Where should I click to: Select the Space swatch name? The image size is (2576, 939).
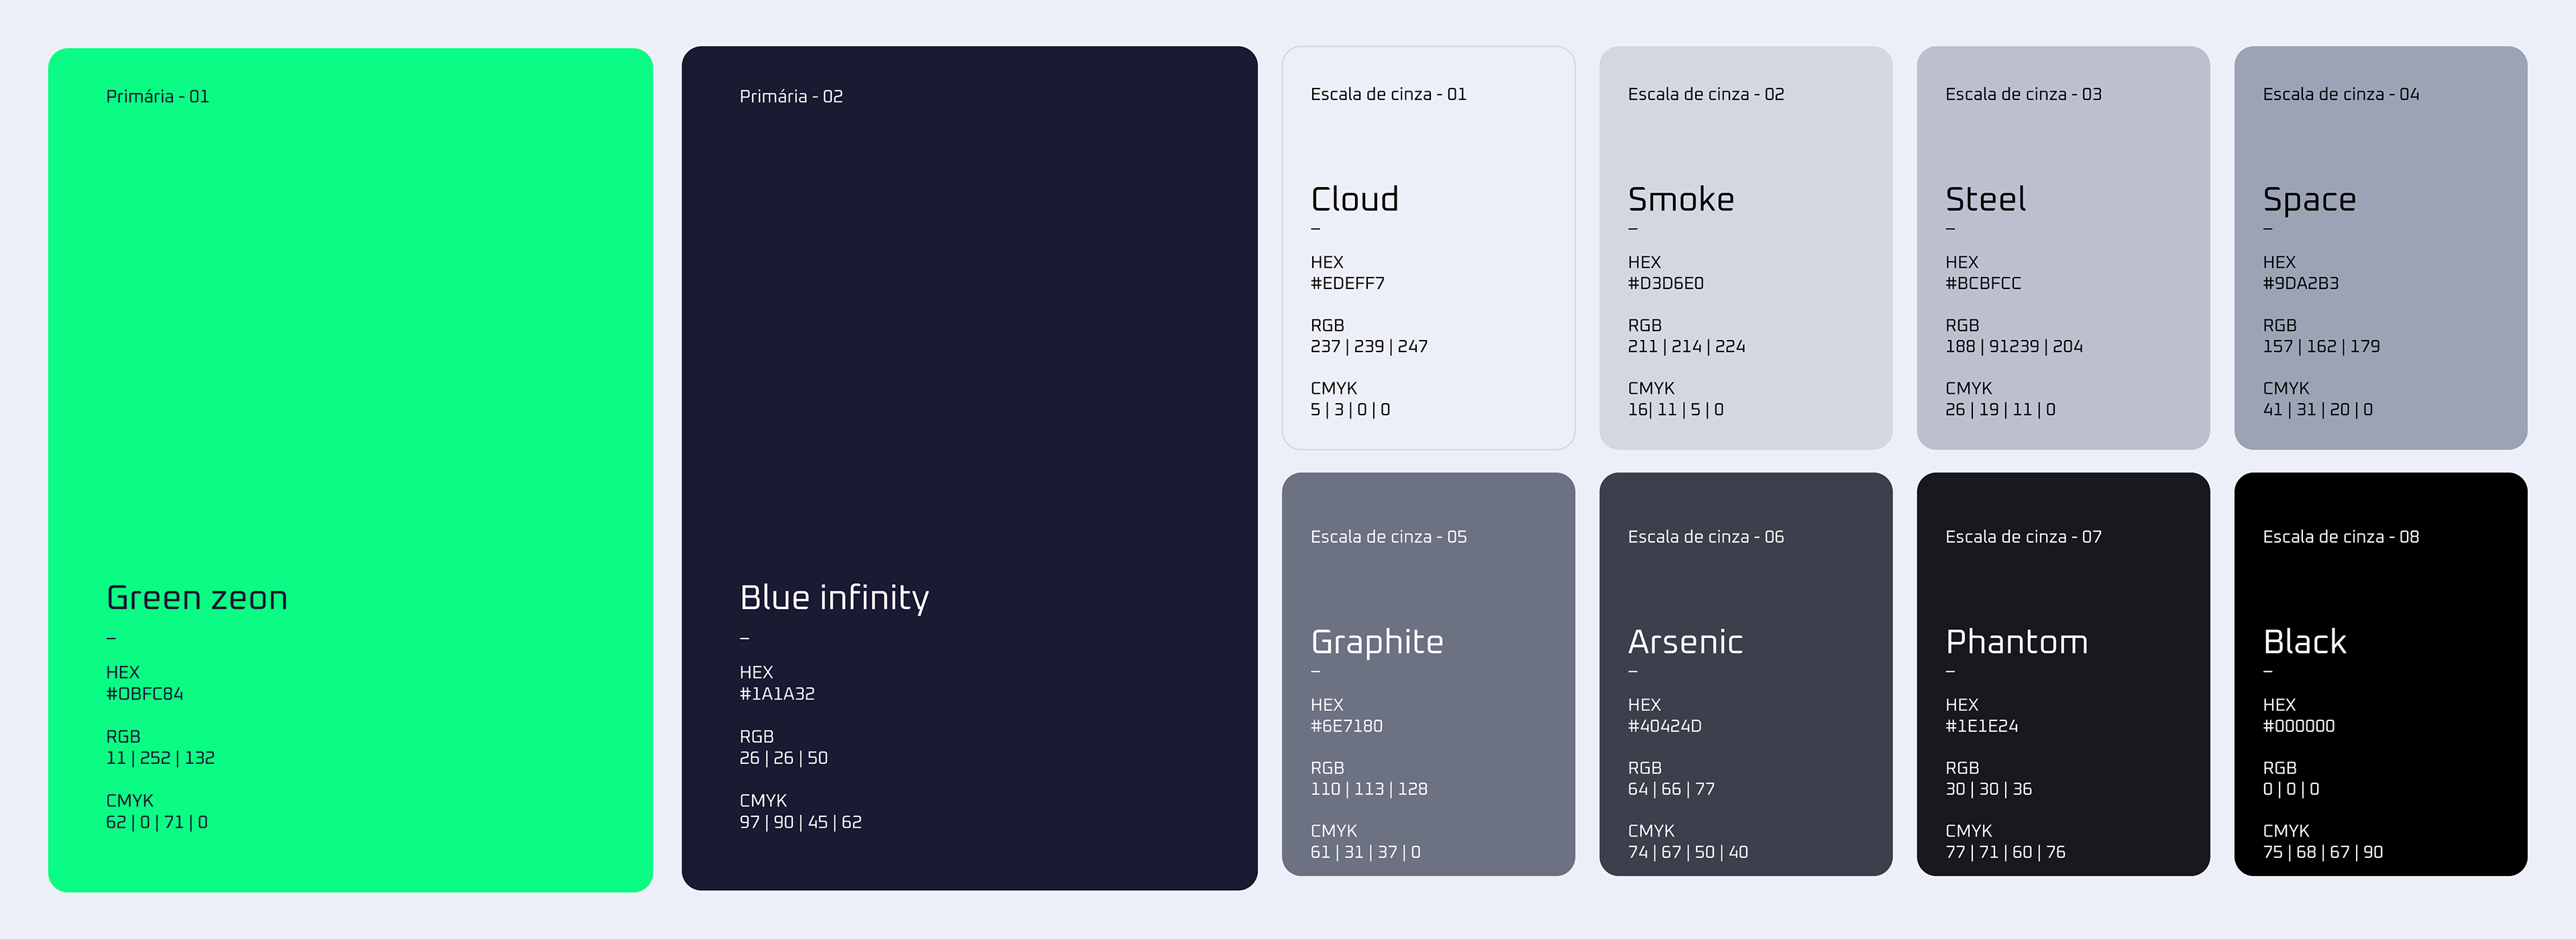coord(2310,199)
